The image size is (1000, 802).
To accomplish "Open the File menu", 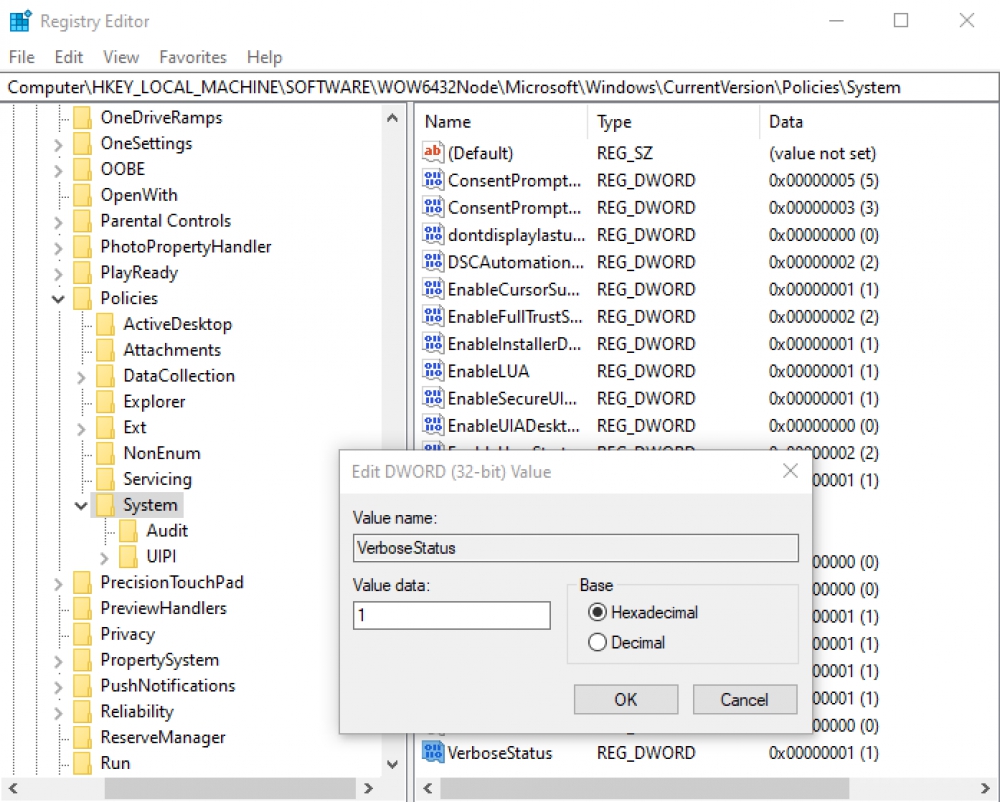I will coord(22,57).
